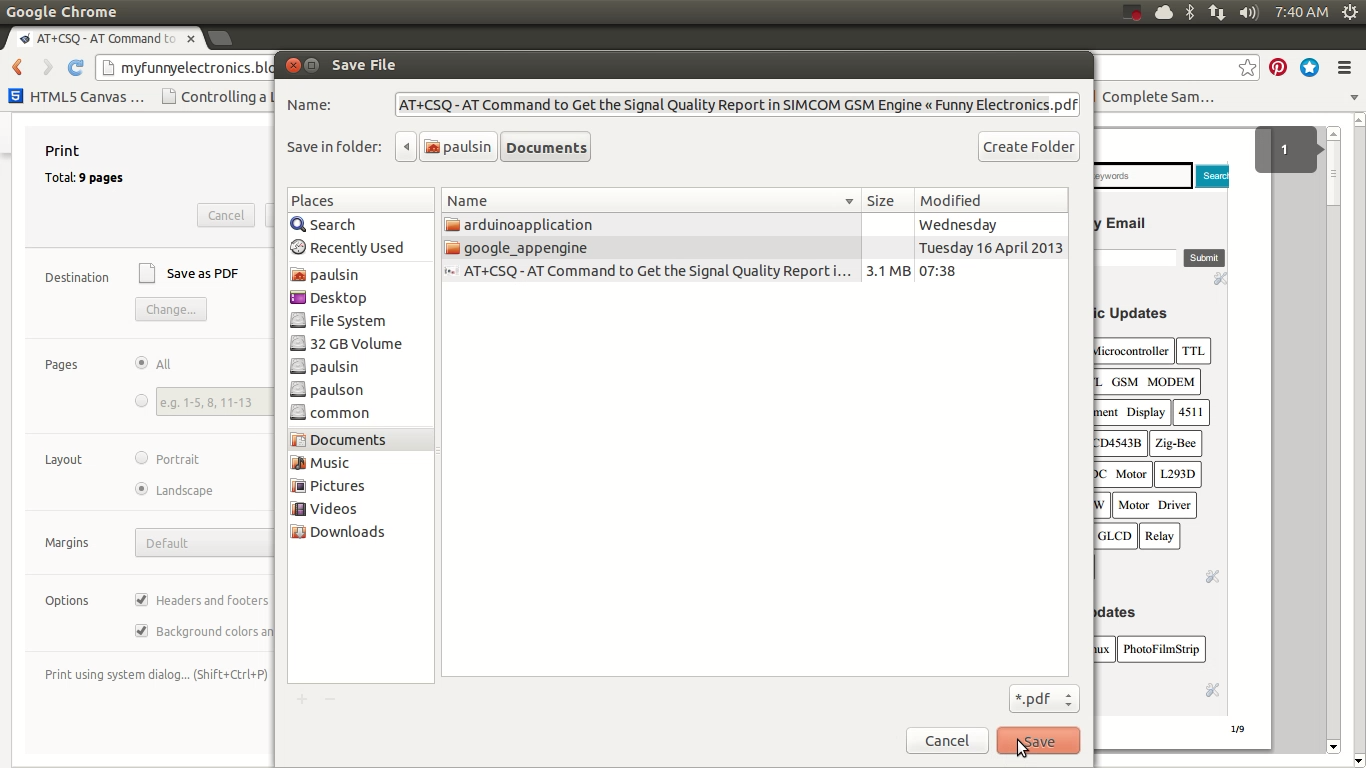Select 32 GB Volume in Places
This screenshot has width=1366, height=768.
360,344
